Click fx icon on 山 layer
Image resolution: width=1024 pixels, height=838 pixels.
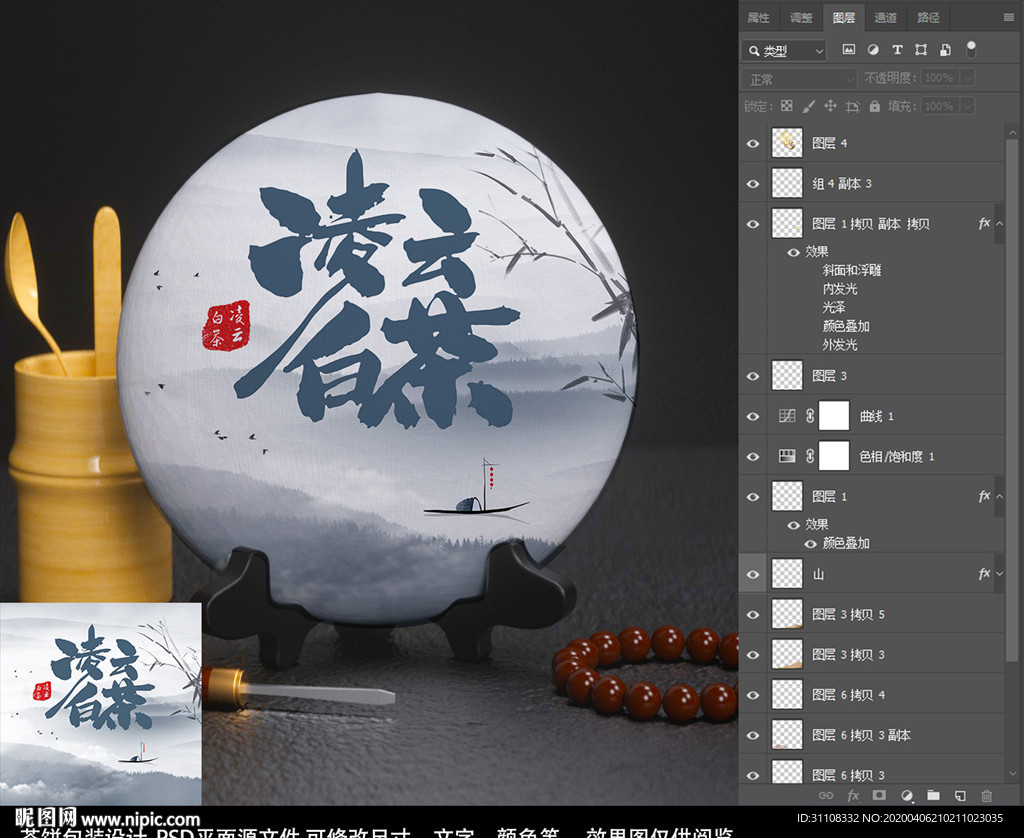coord(984,574)
